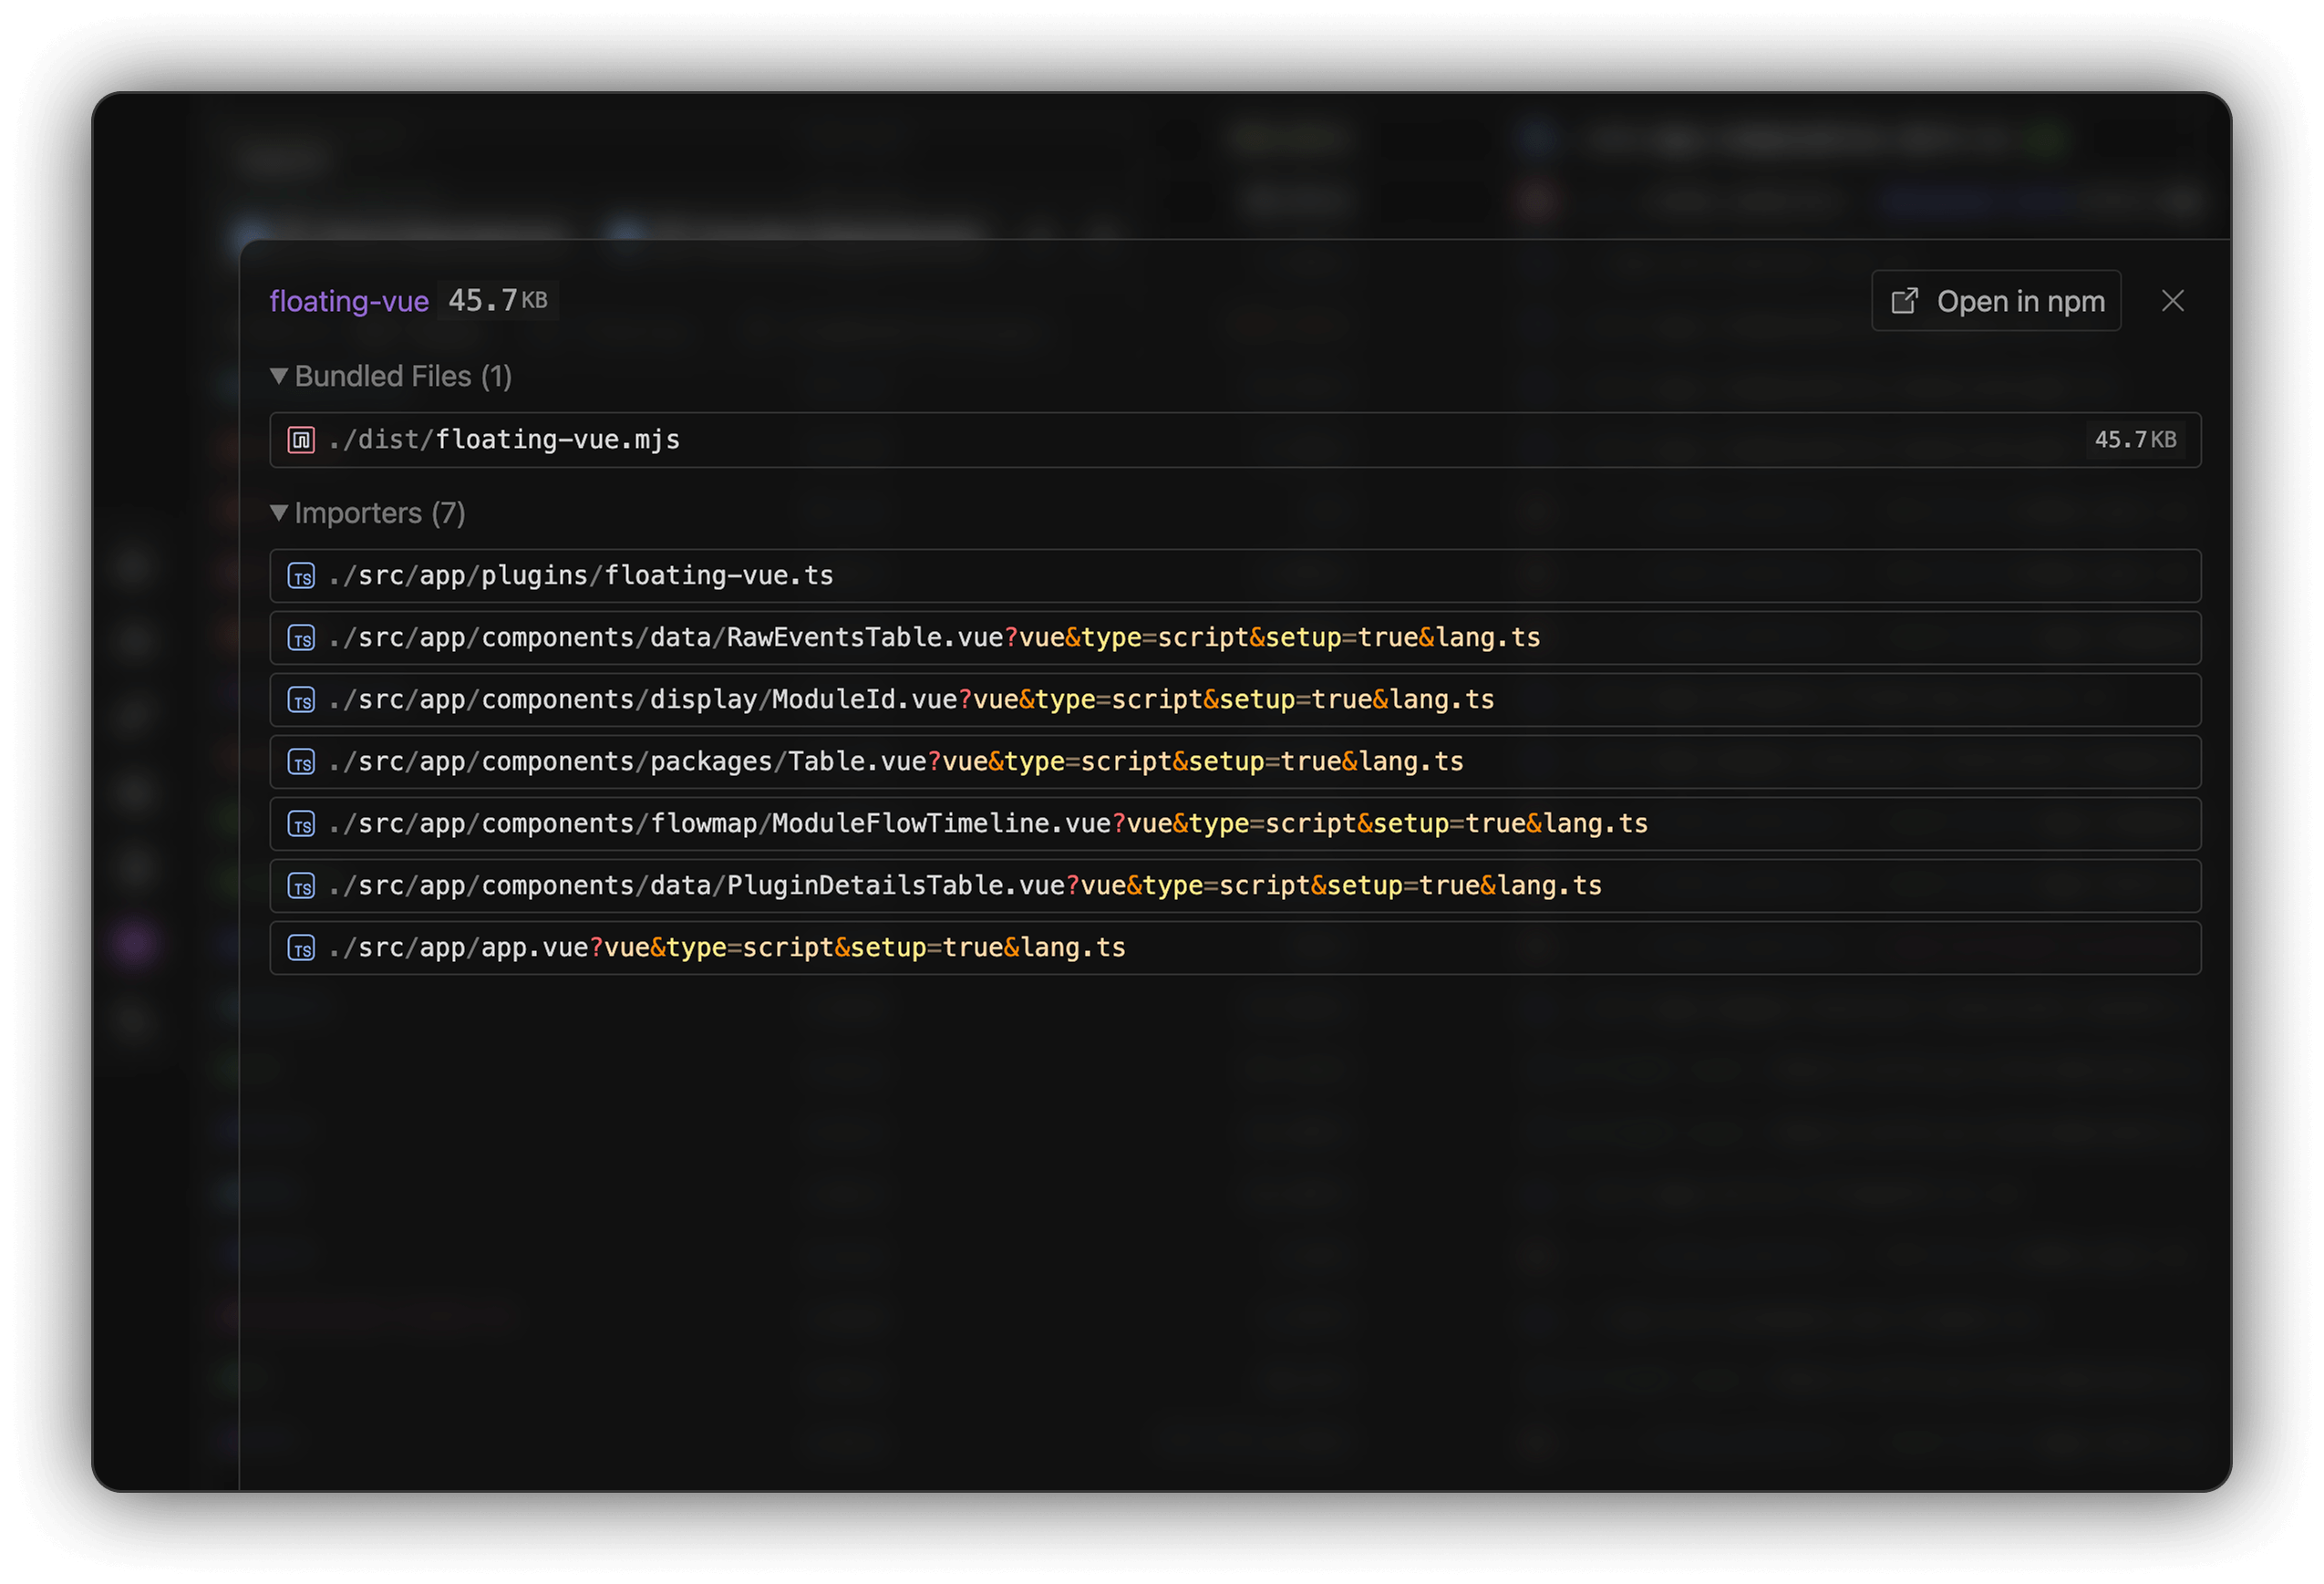
Task: Click the TS icon beside ModuleId.vue
Action: tap(301, 700)
